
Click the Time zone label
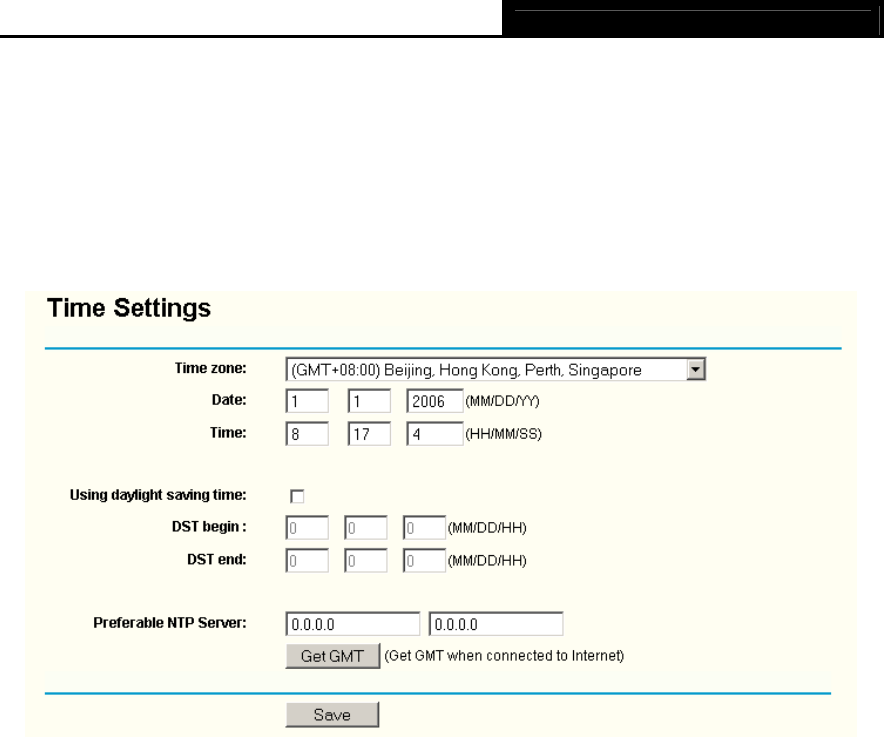(x=210, y=368)
